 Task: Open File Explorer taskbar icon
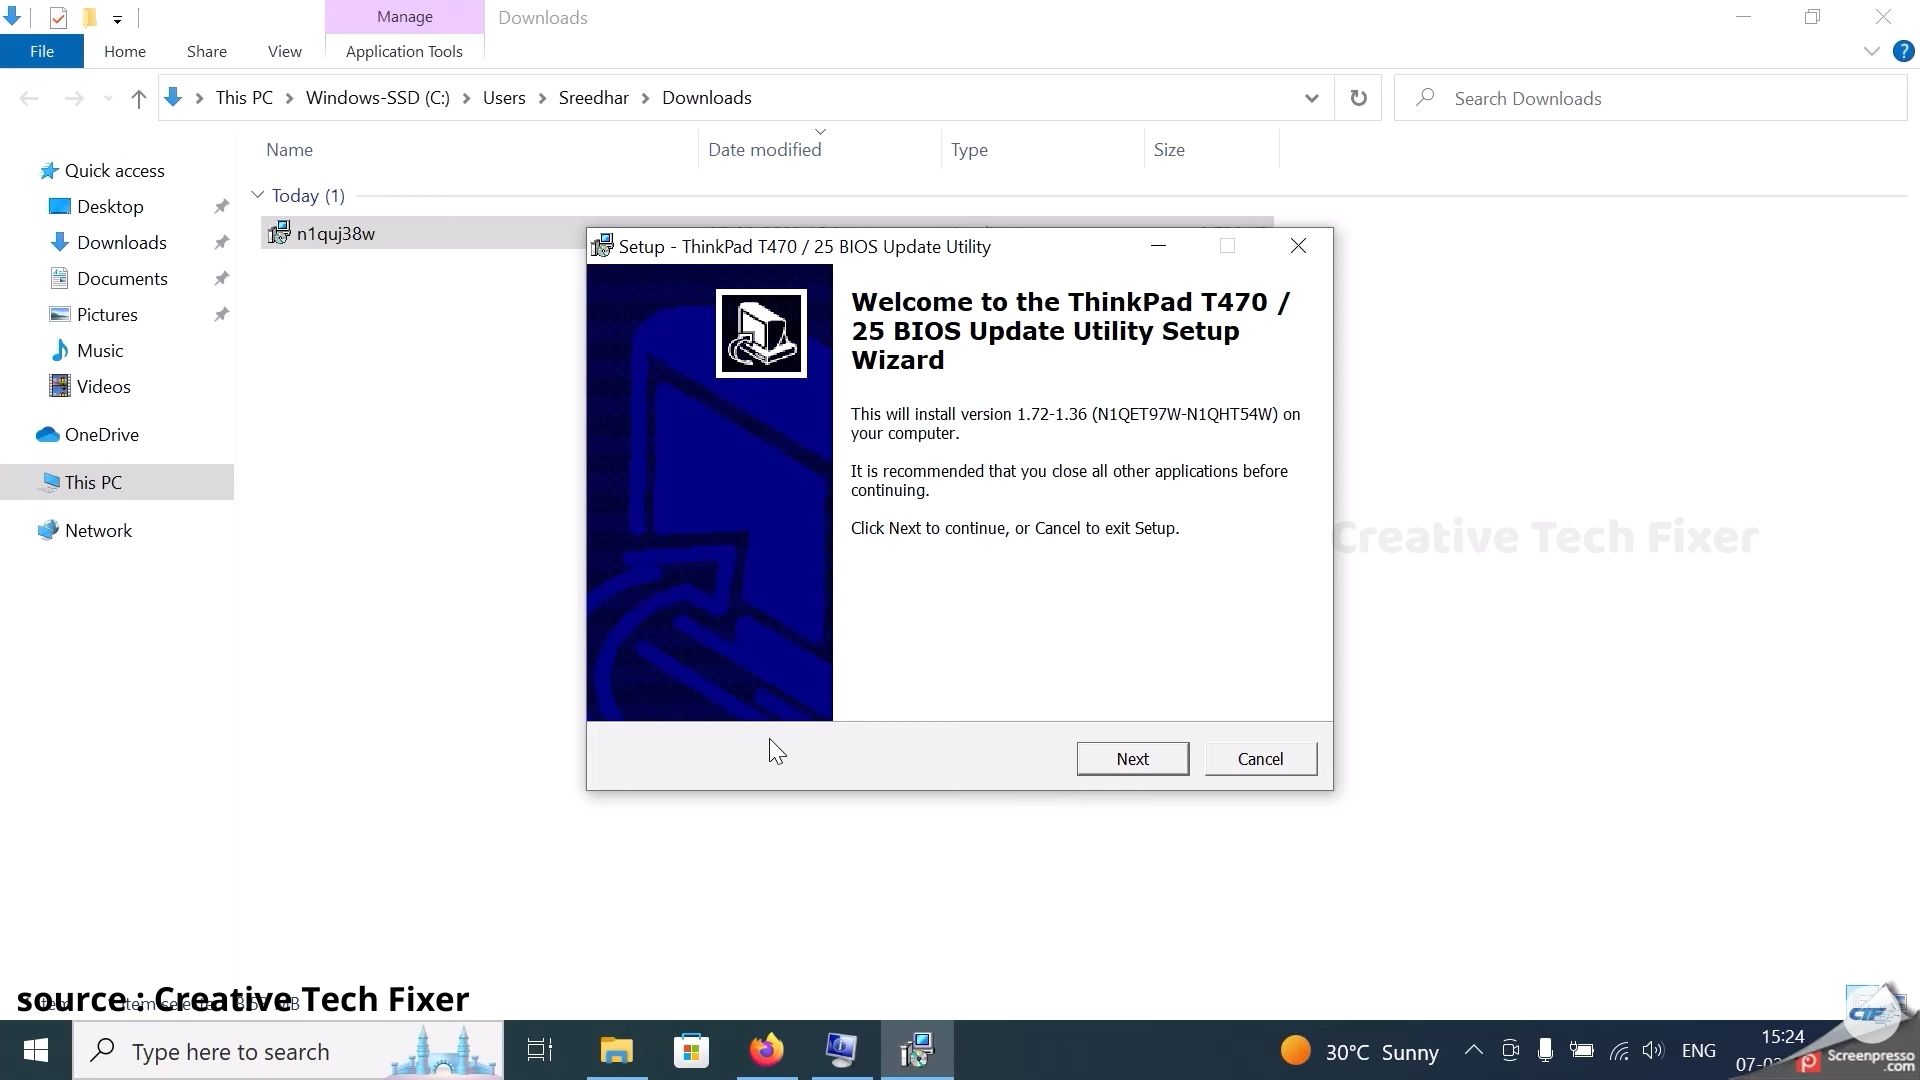tap(616, 1051)
